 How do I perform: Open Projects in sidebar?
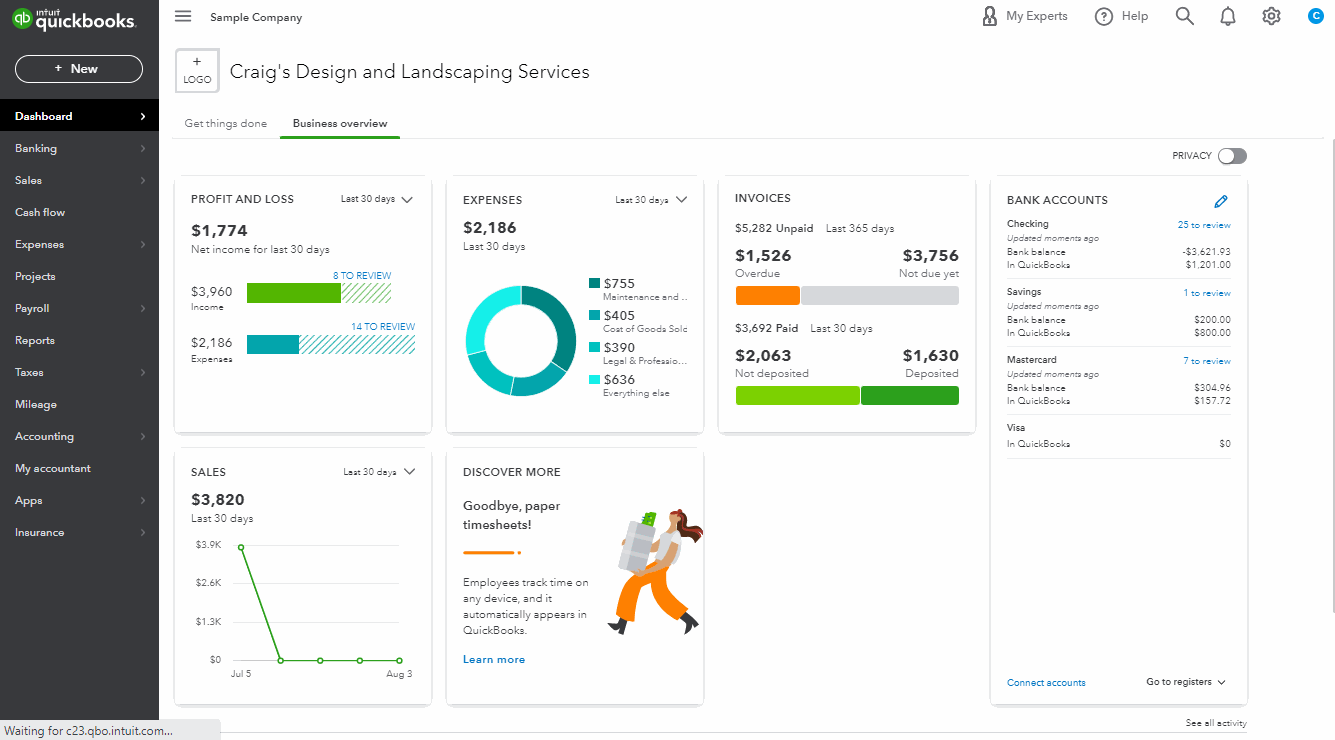coord(79,276)
